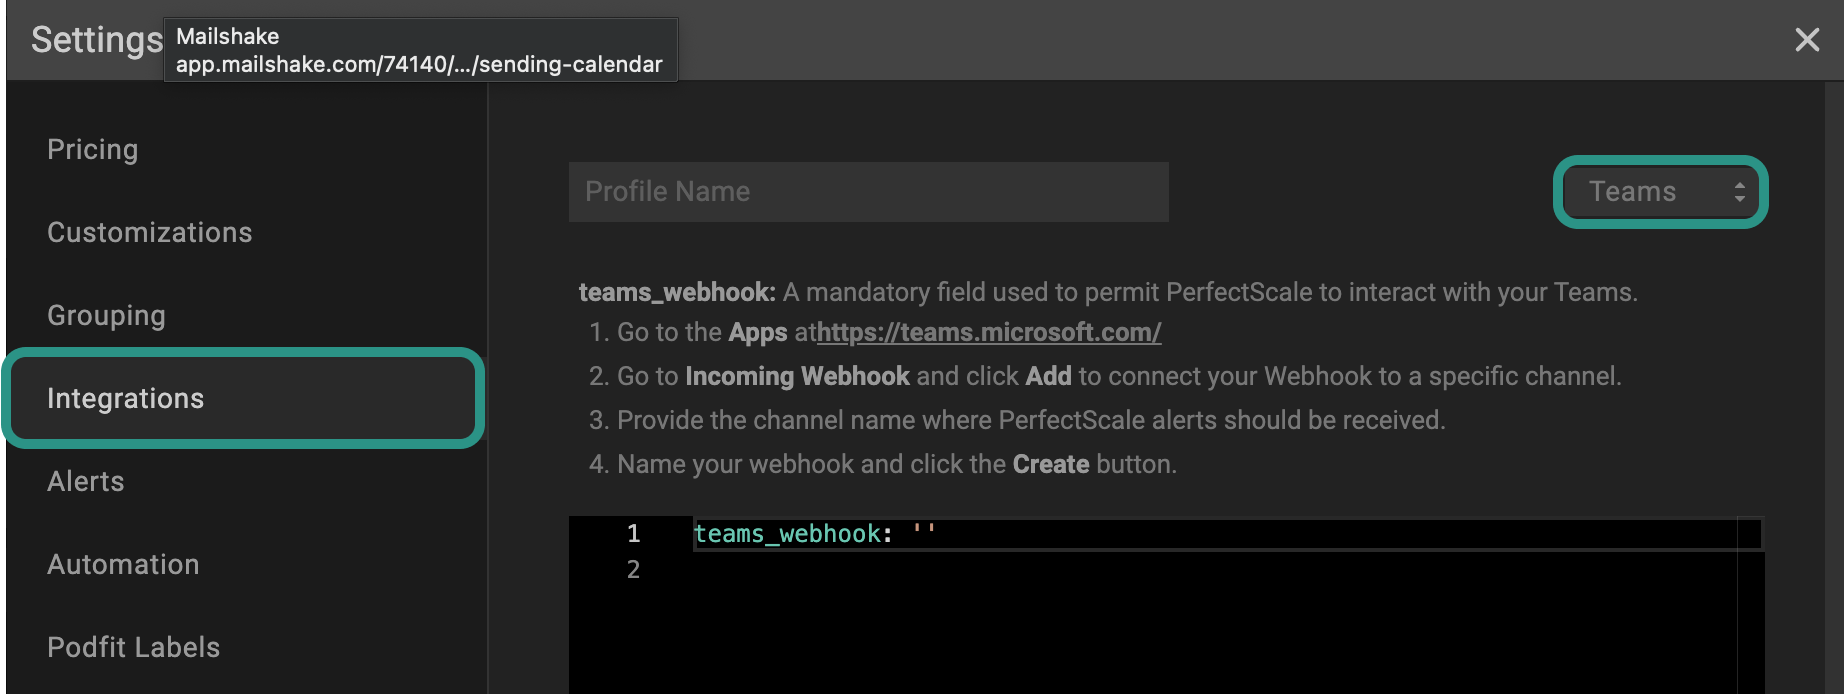Click line number 1 in editor gutter
This screenshot has height=694, width=1844.
tap(633, 534)
